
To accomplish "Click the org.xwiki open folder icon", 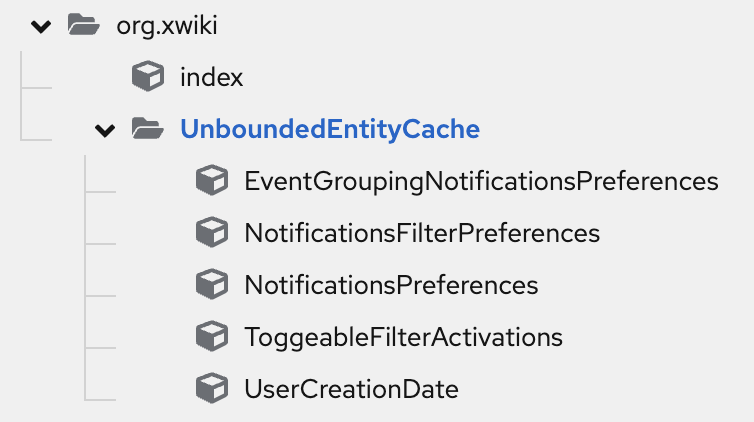I will [84, 25].
